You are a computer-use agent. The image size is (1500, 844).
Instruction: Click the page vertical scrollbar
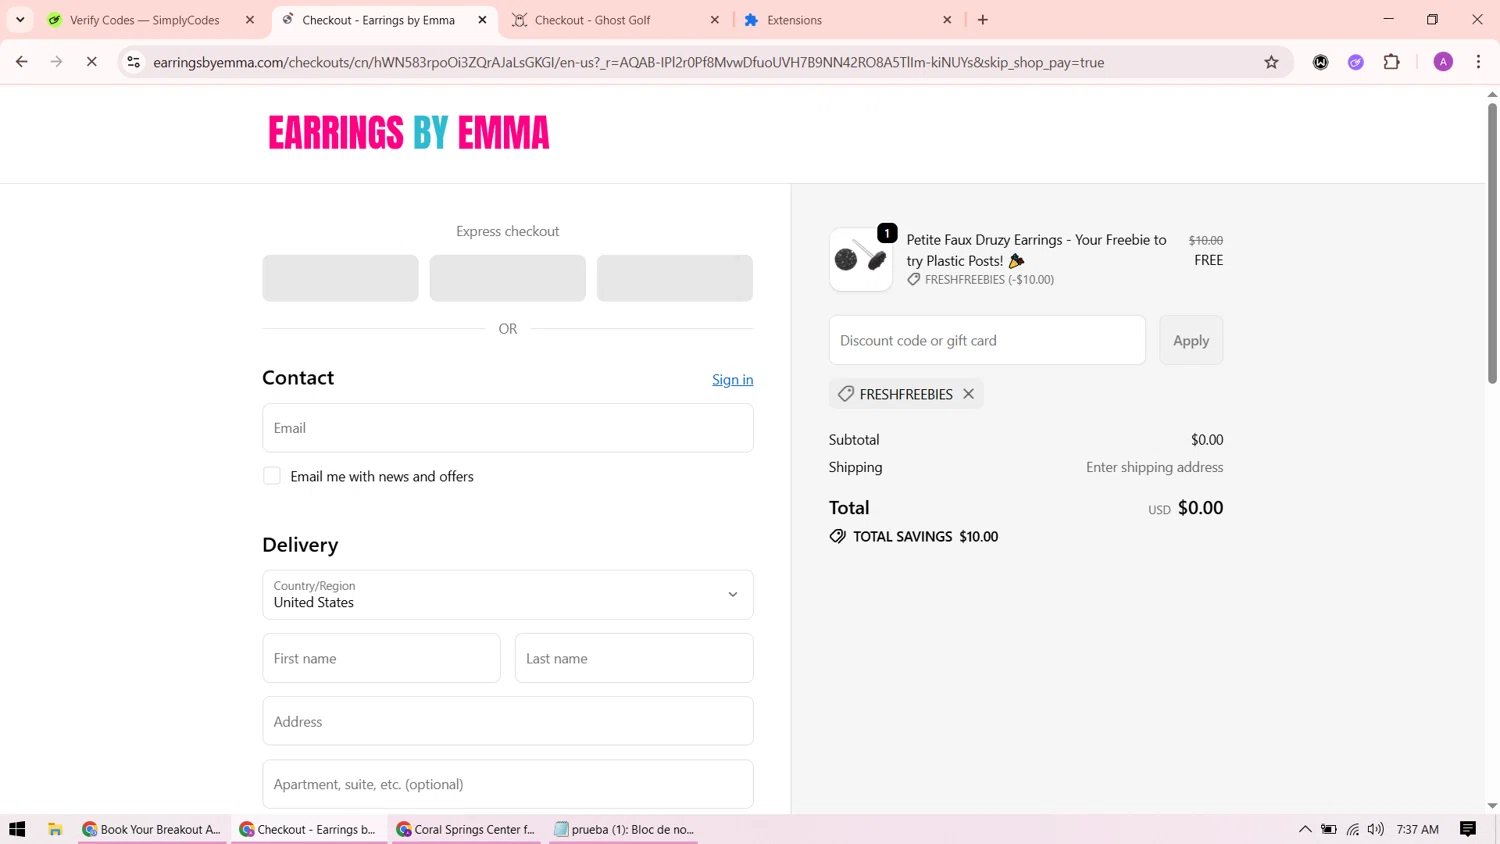[x=1492, y=242]
